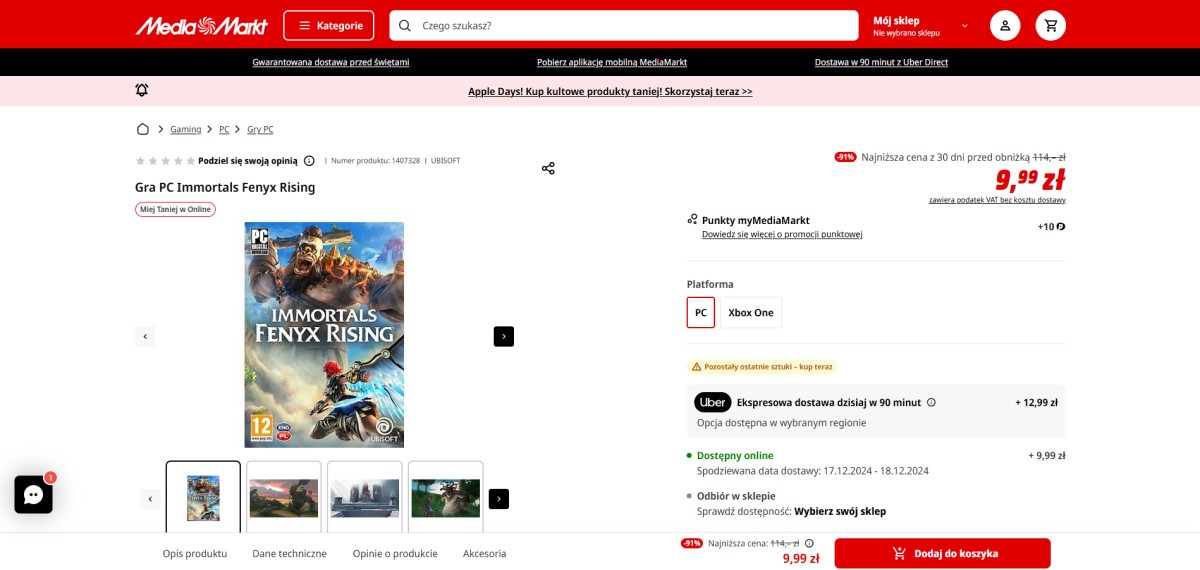Switch to 'Akcesoria' tab

pos(485,553)
